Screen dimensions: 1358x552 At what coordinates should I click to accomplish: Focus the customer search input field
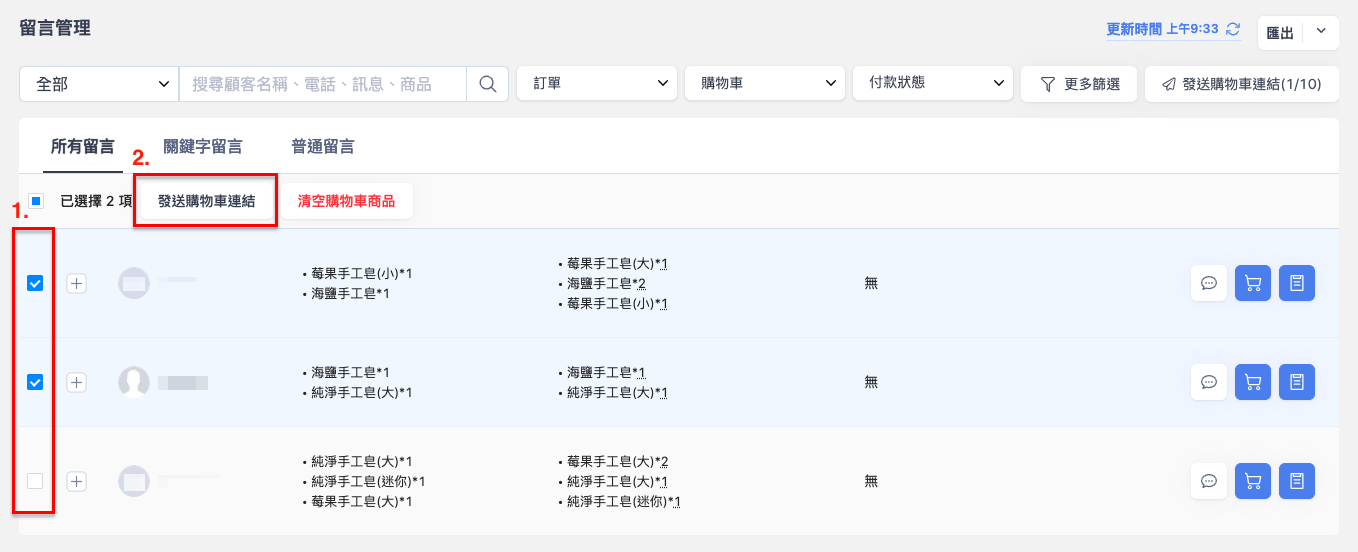click(323, 84)
